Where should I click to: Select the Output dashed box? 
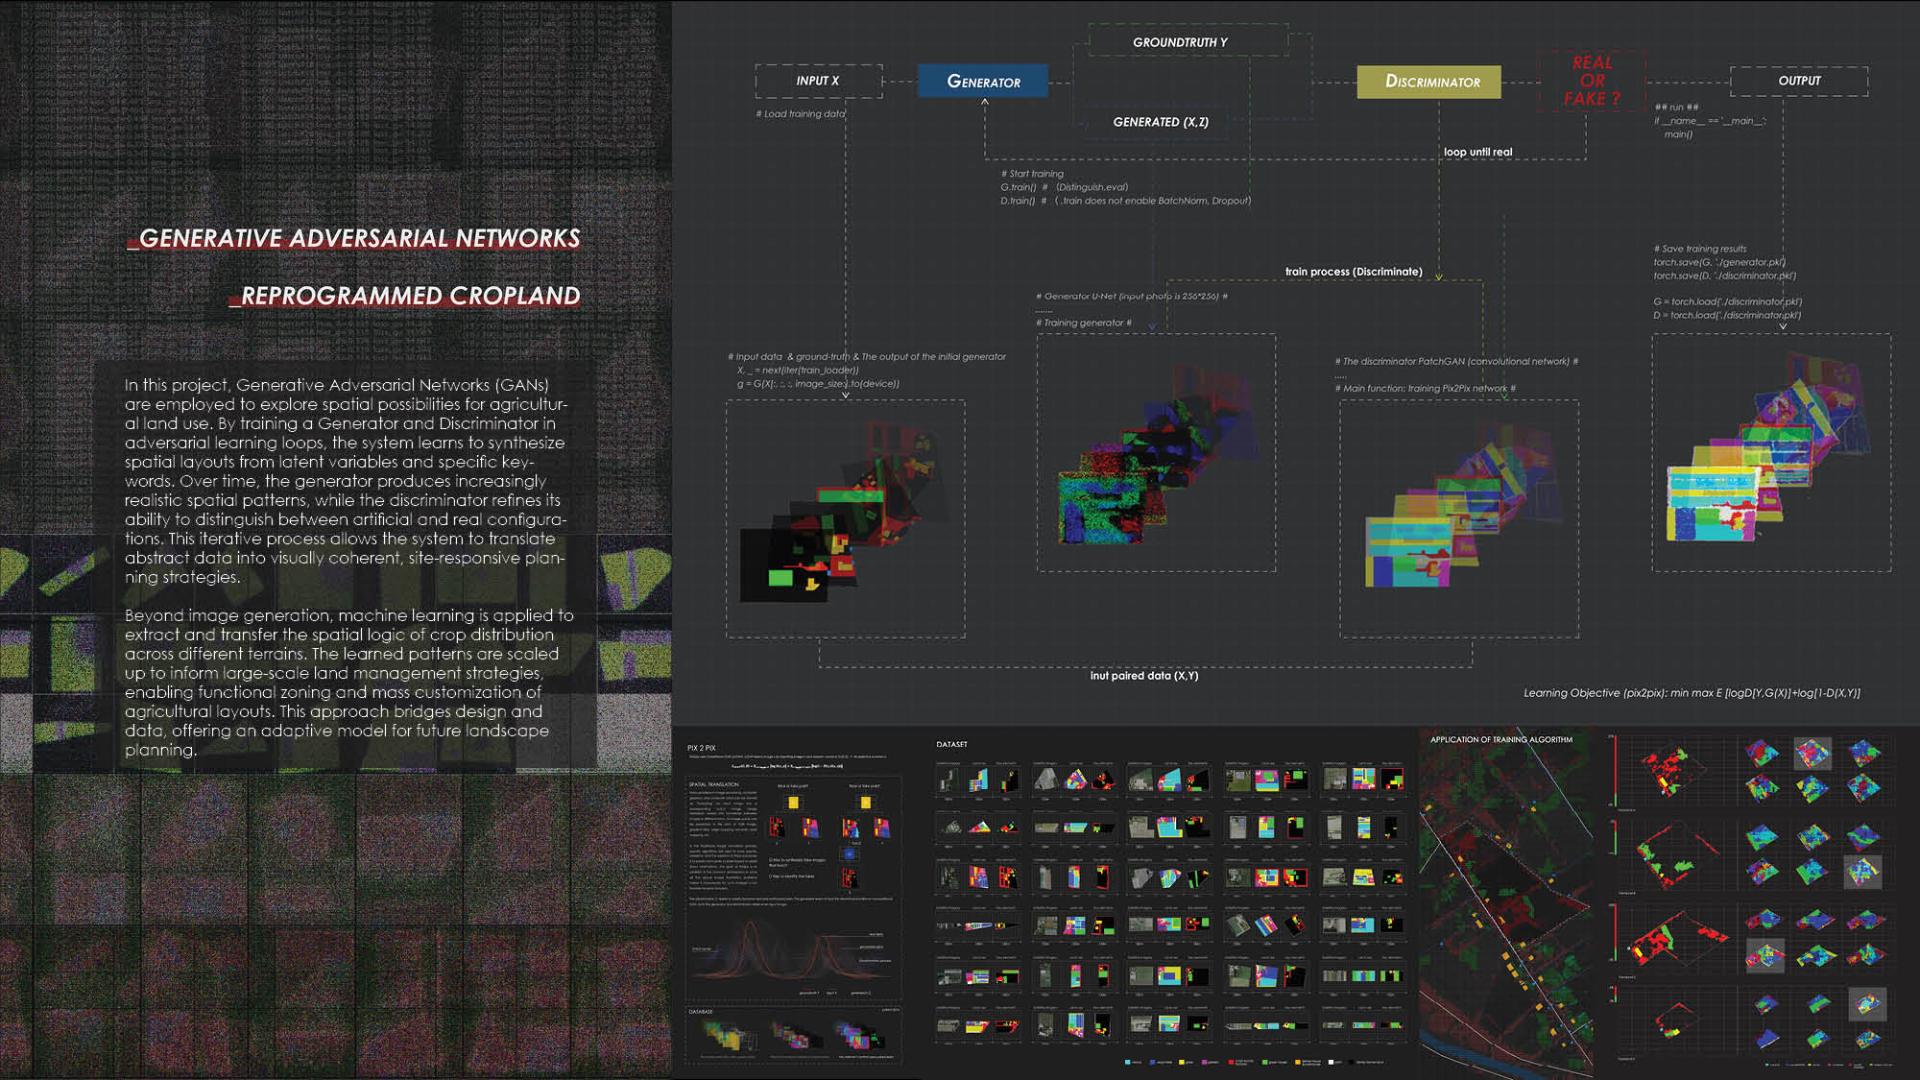[1798, 81]
